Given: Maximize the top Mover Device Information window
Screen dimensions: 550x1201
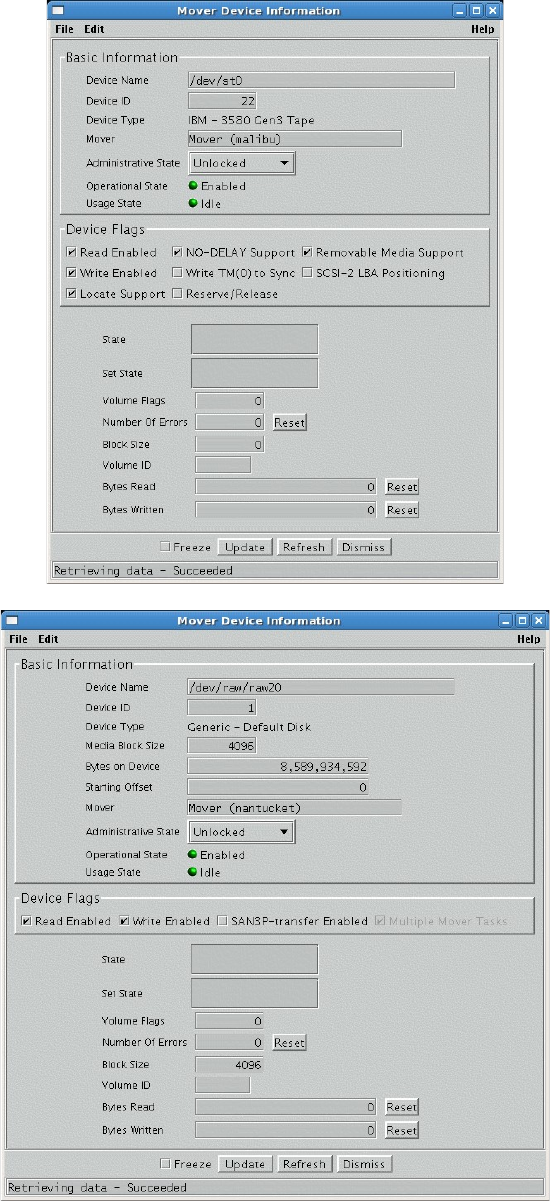Looking at the screenshot, I should click(476, 9).
